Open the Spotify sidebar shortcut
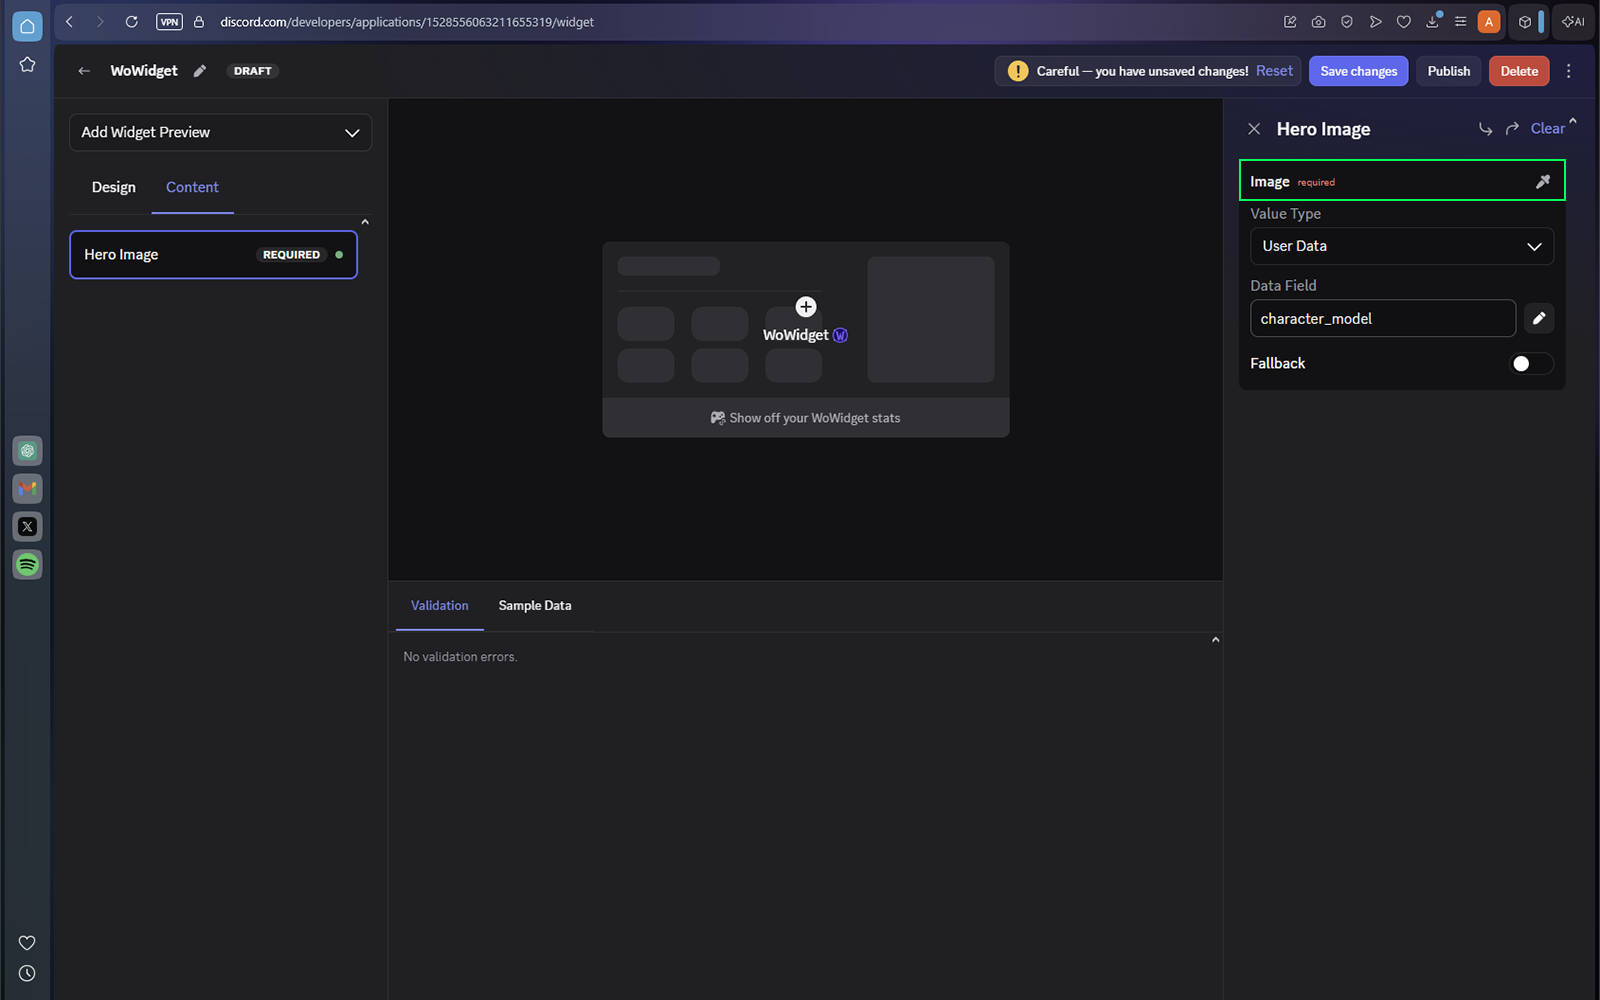1600x1000 pixels. pyautogui.click(x=27, y=565)
